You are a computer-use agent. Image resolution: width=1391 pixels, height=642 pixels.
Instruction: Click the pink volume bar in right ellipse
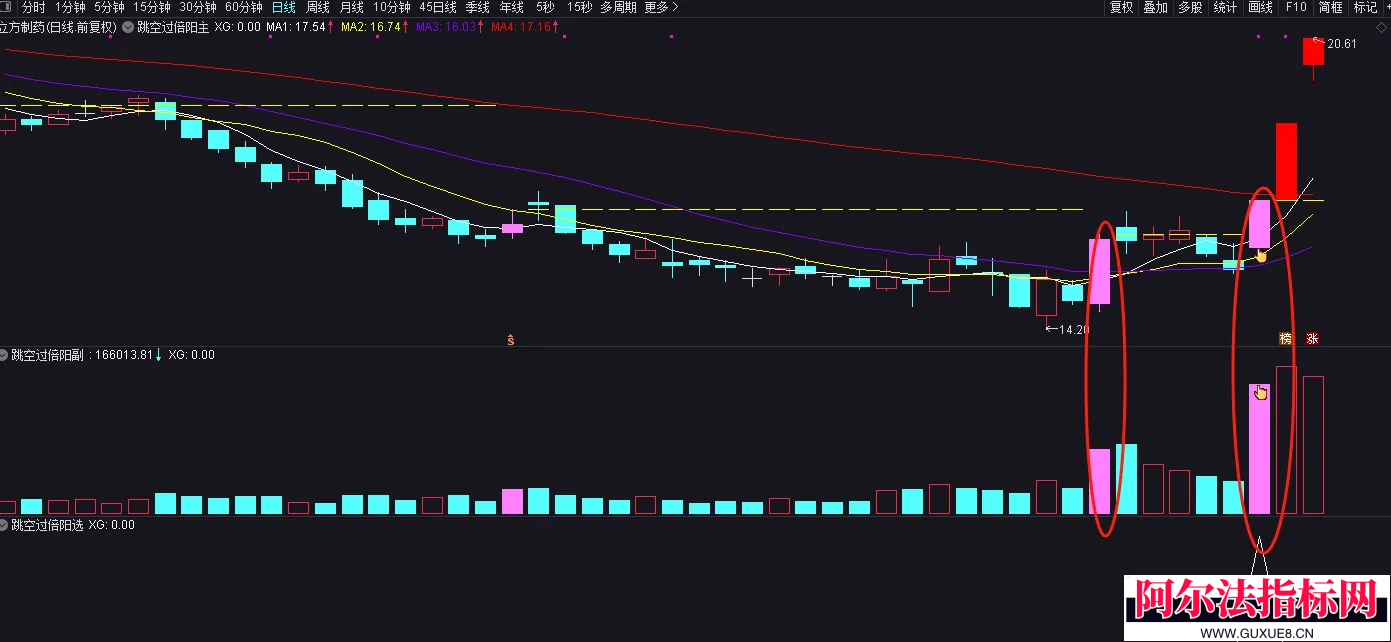pos(1259,449)
